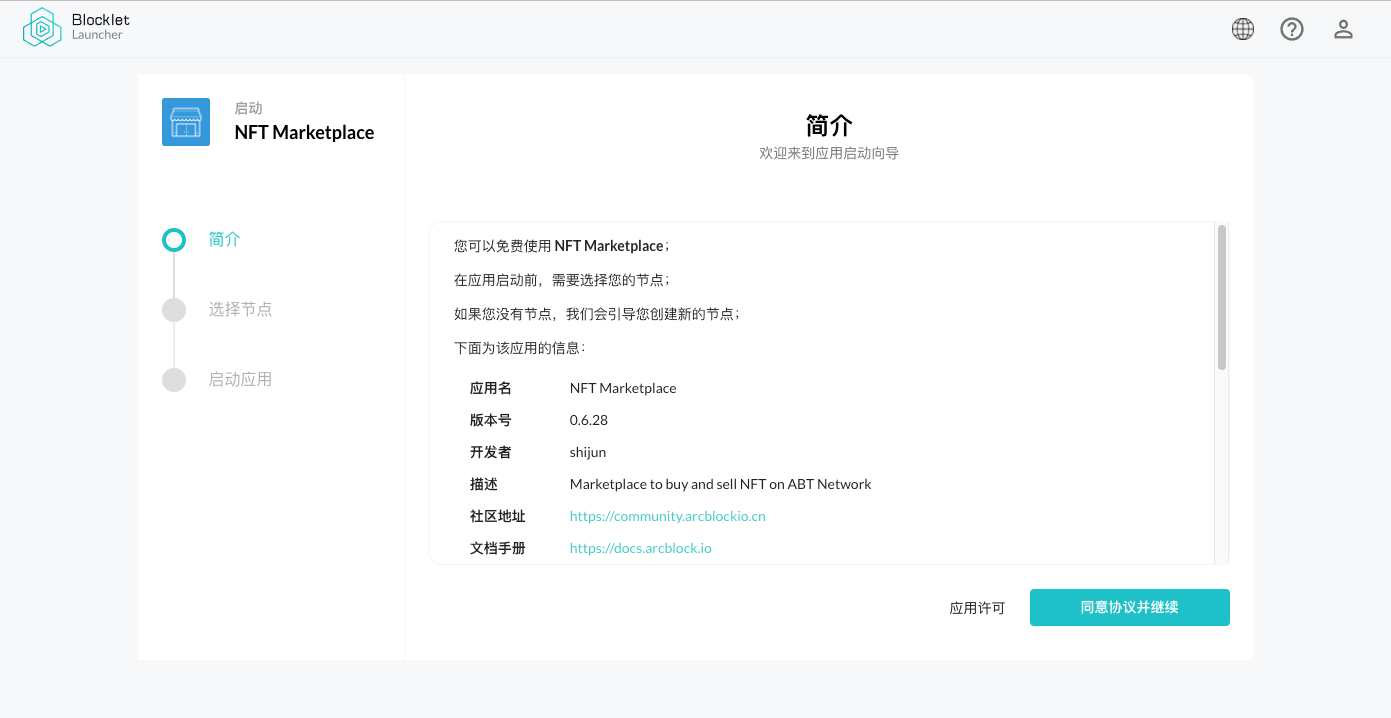Open the 应用许可 link
The image size is (1391, 718).
point(977,608)
